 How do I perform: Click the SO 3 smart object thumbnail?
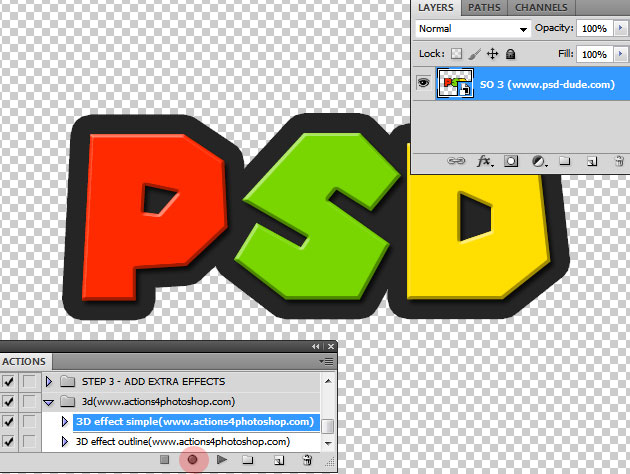coord(455,84)
